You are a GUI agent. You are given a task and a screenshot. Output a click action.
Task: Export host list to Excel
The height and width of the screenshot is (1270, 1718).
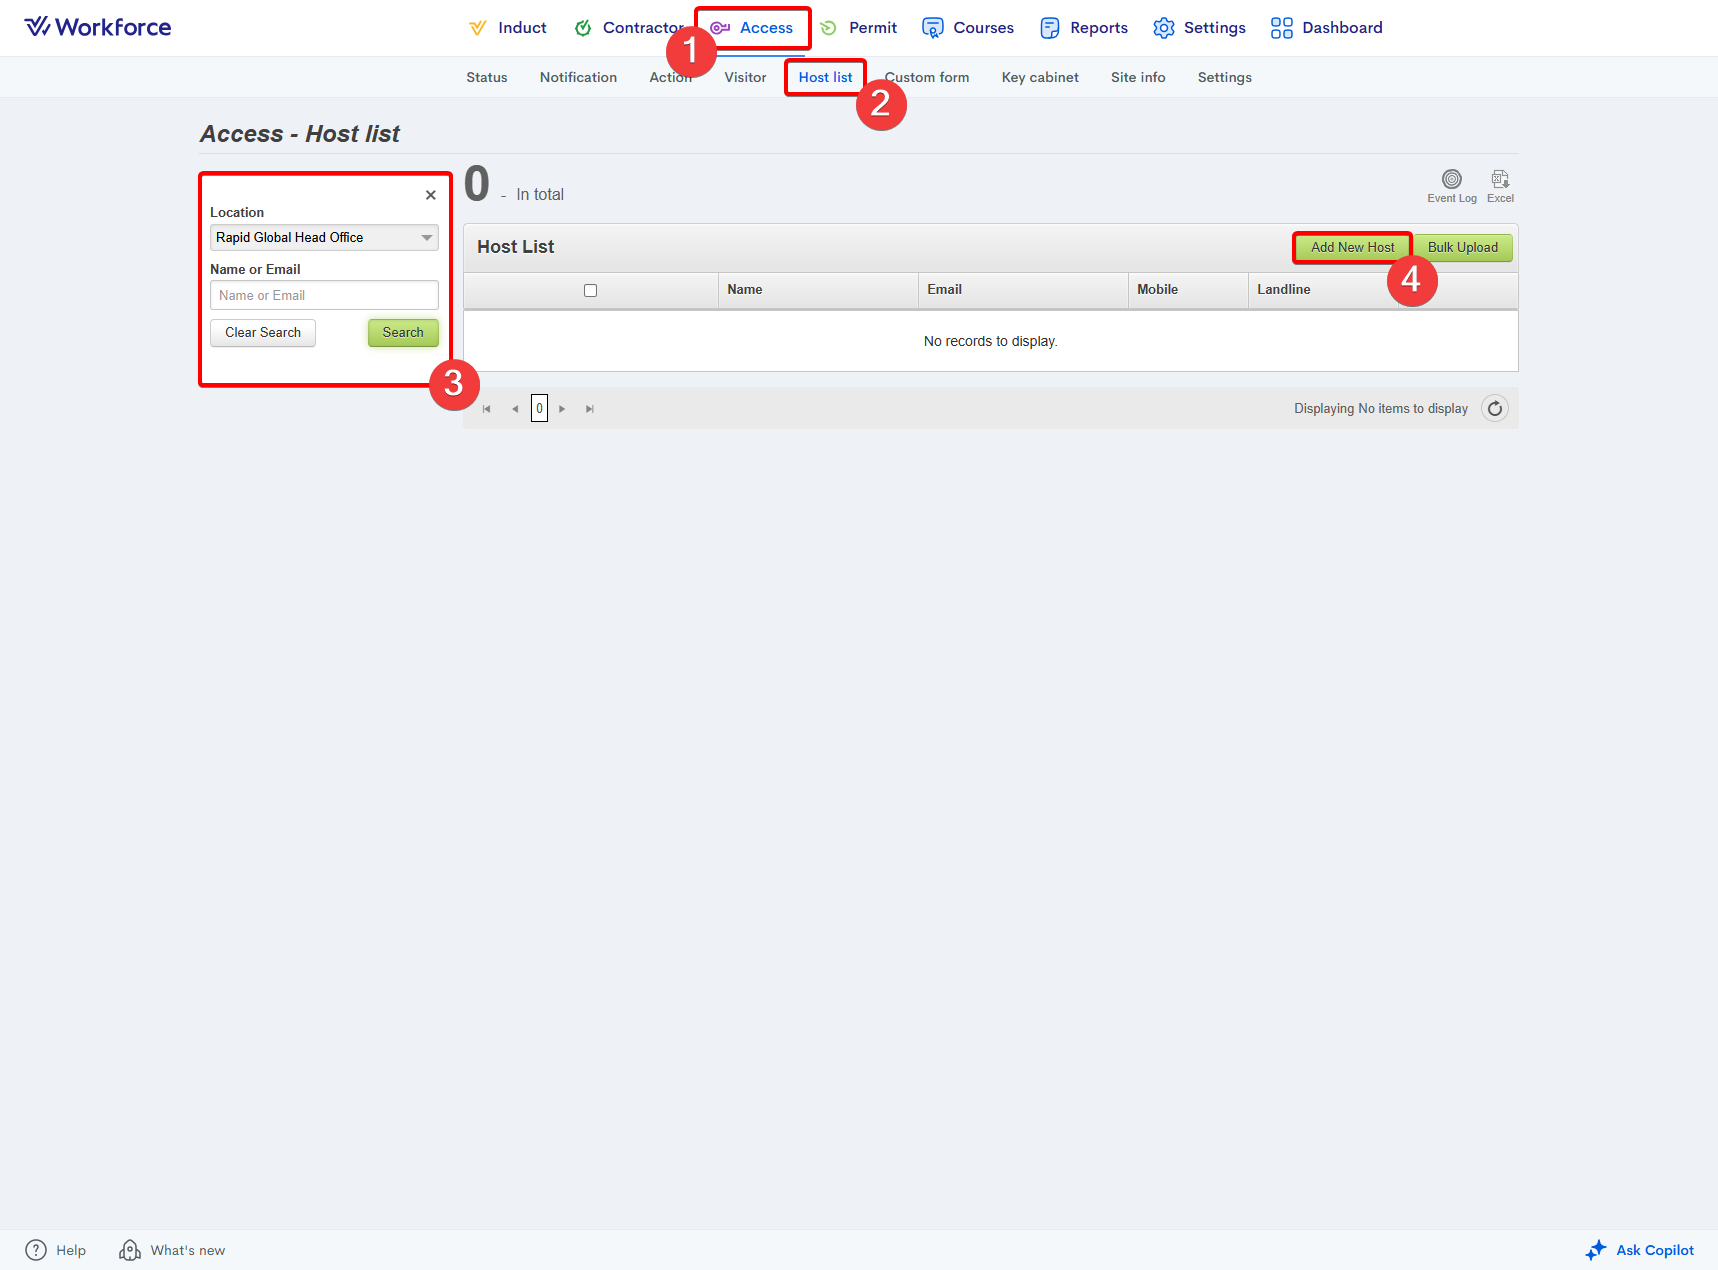click(1499, 180)
